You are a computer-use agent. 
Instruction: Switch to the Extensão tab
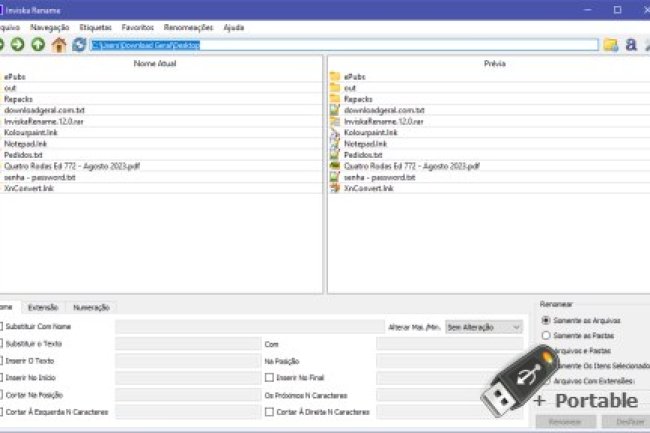click(x=43, y=307)
